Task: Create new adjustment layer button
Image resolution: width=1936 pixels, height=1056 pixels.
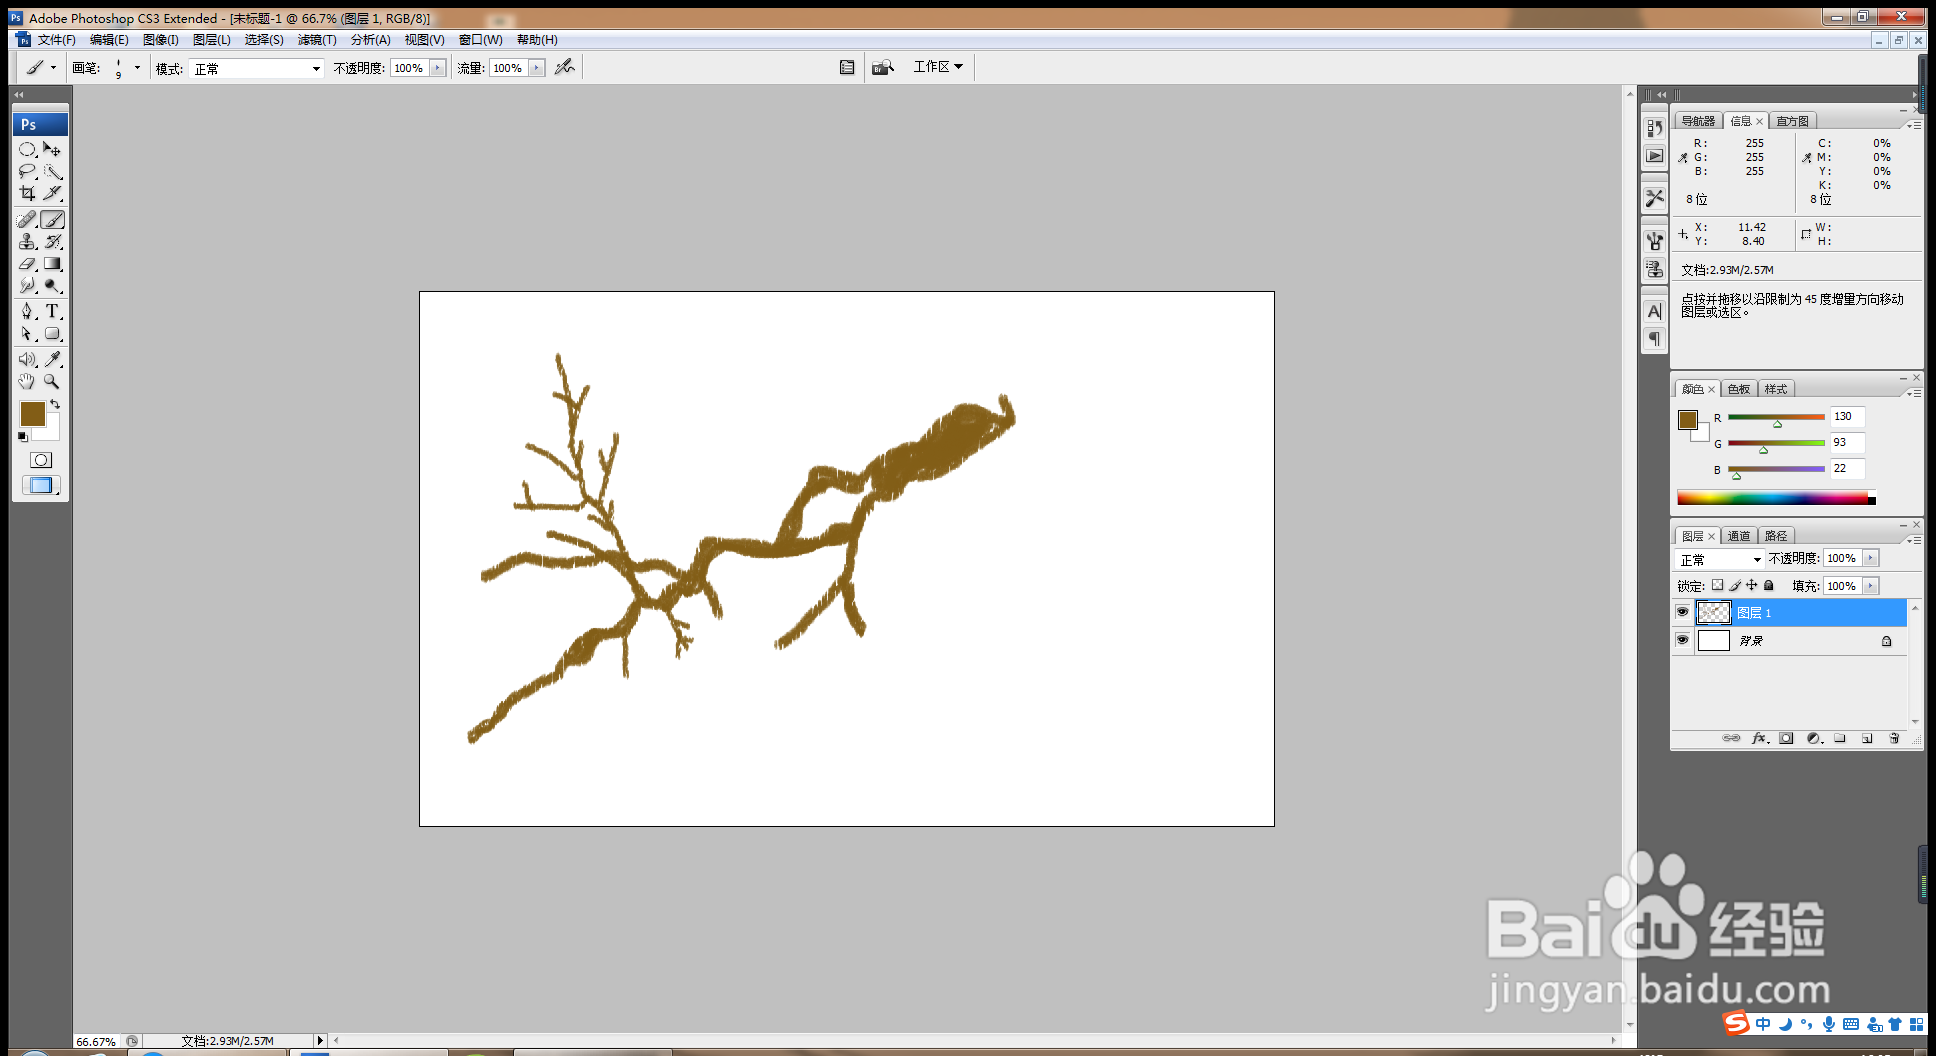Action: [x=1814, y=738]
